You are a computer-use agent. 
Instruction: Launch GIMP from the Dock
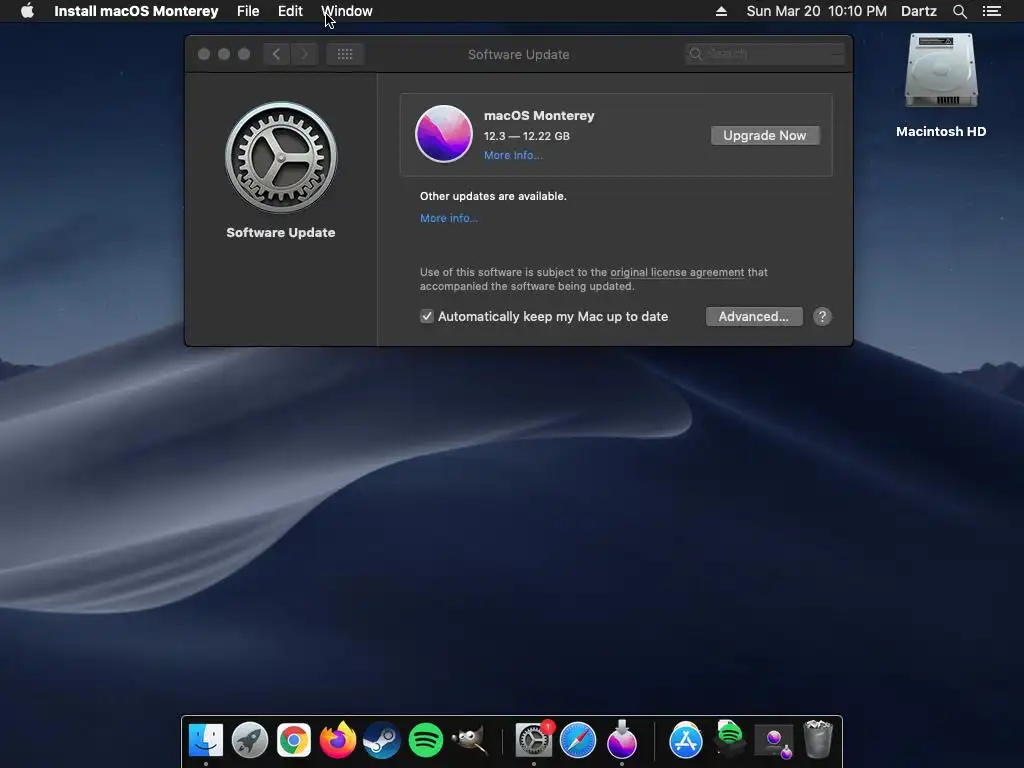click(470, 740)
